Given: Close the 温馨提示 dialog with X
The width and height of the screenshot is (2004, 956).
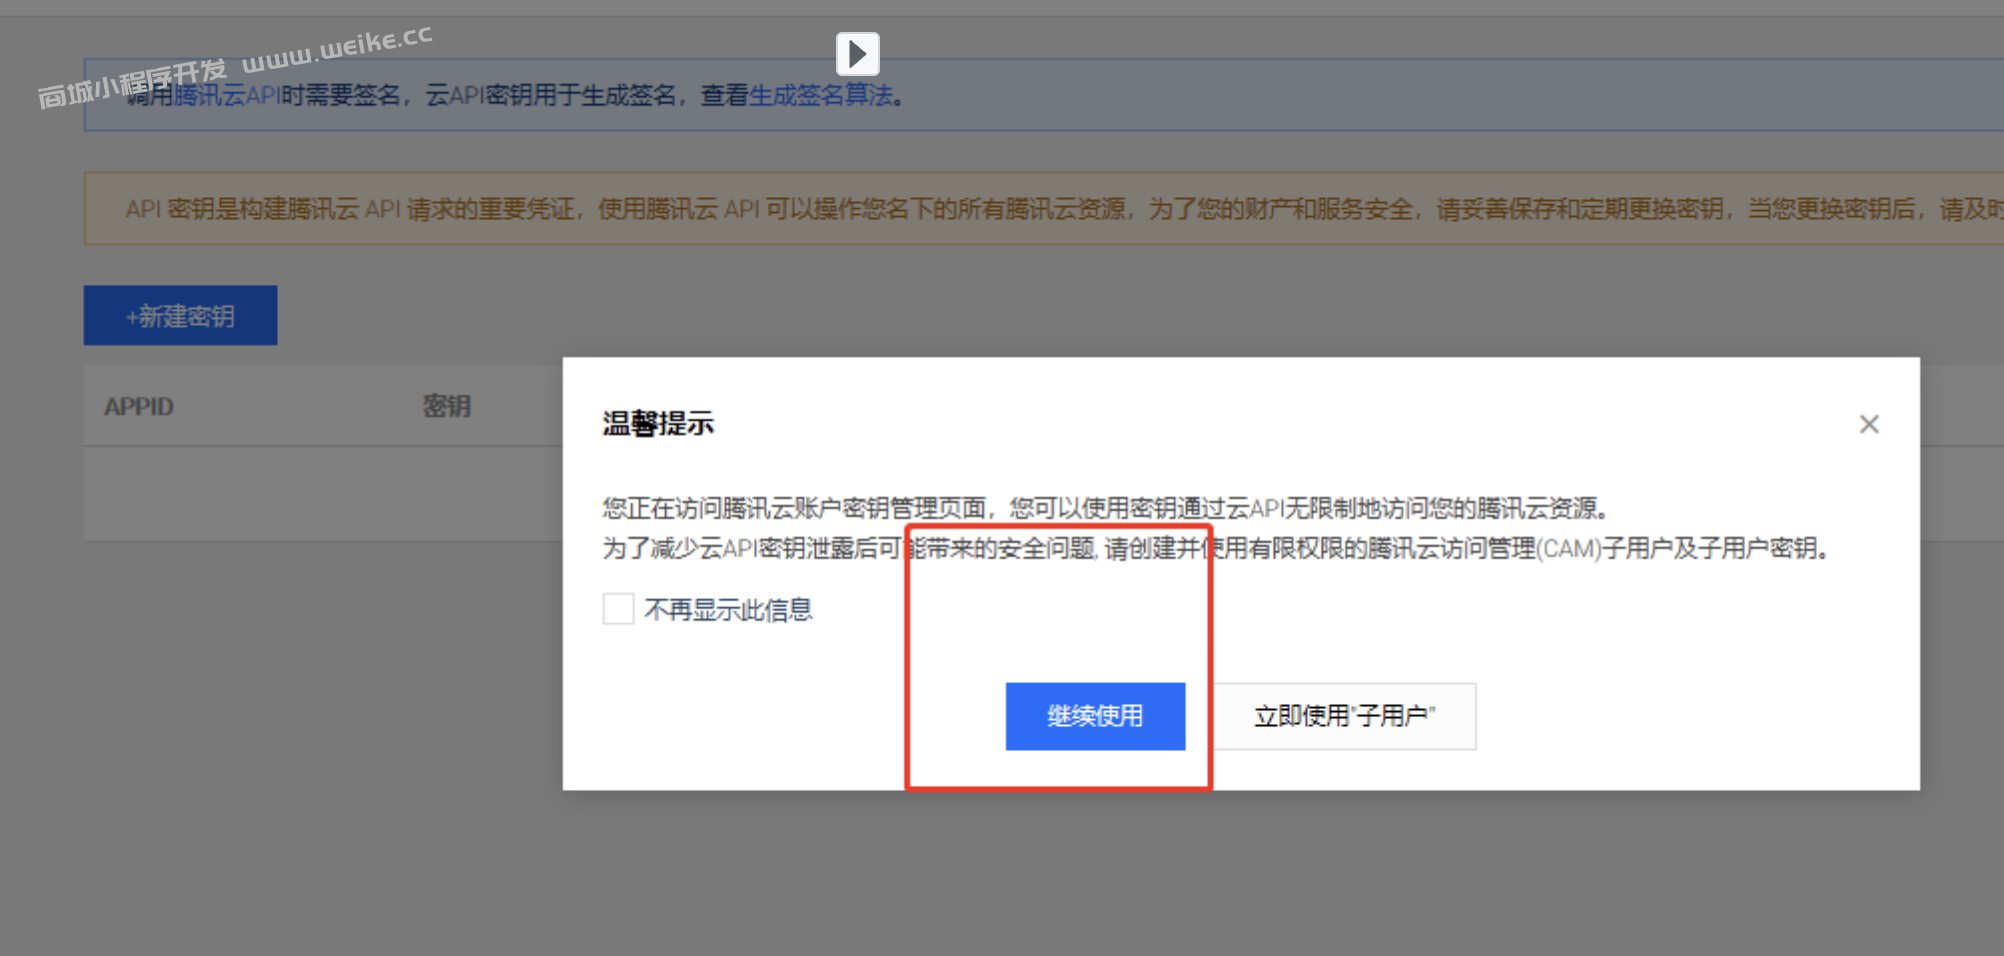Looking at the screenshot, I should click(x=1869, y=424).
